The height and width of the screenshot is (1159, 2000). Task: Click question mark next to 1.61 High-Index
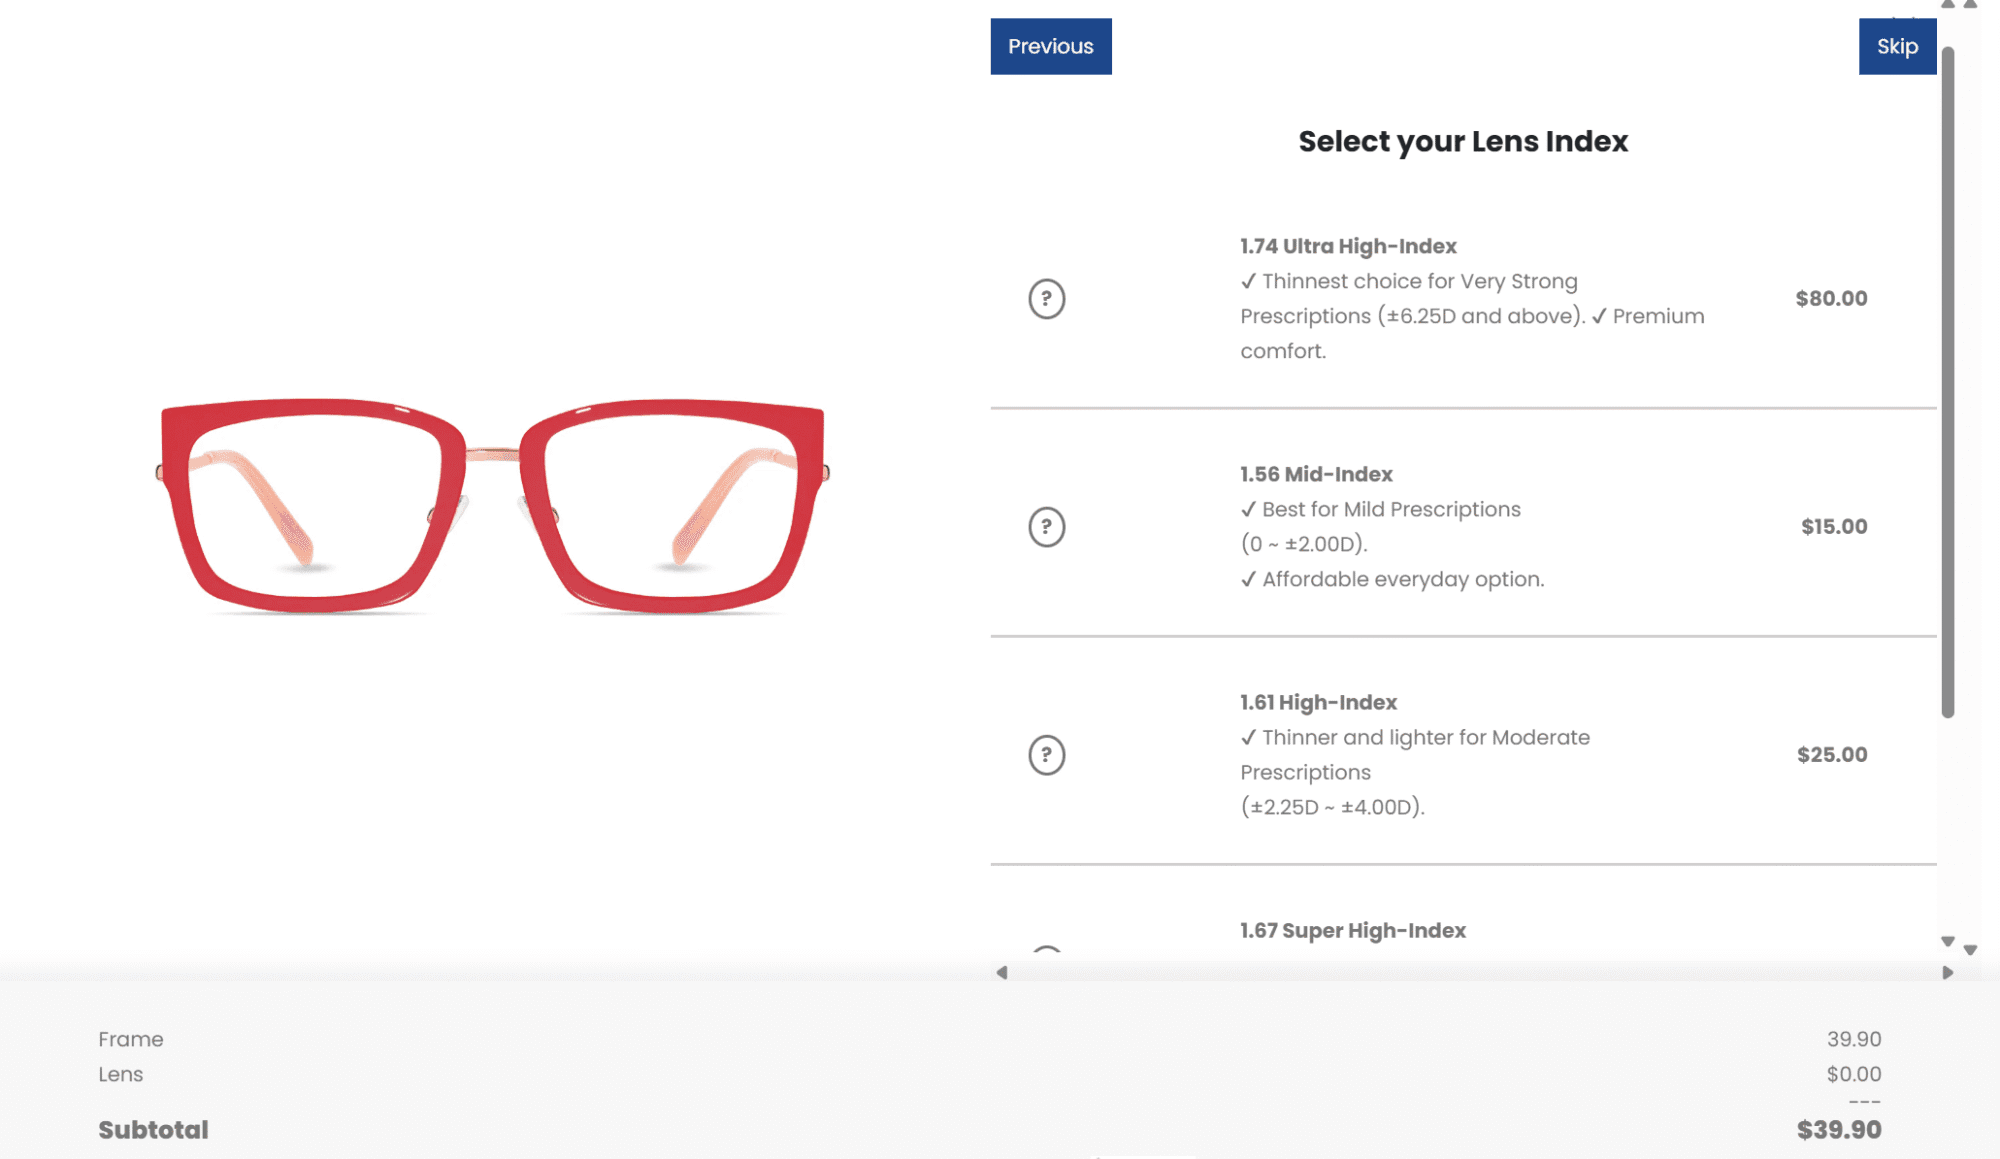tap(1046, 755)
